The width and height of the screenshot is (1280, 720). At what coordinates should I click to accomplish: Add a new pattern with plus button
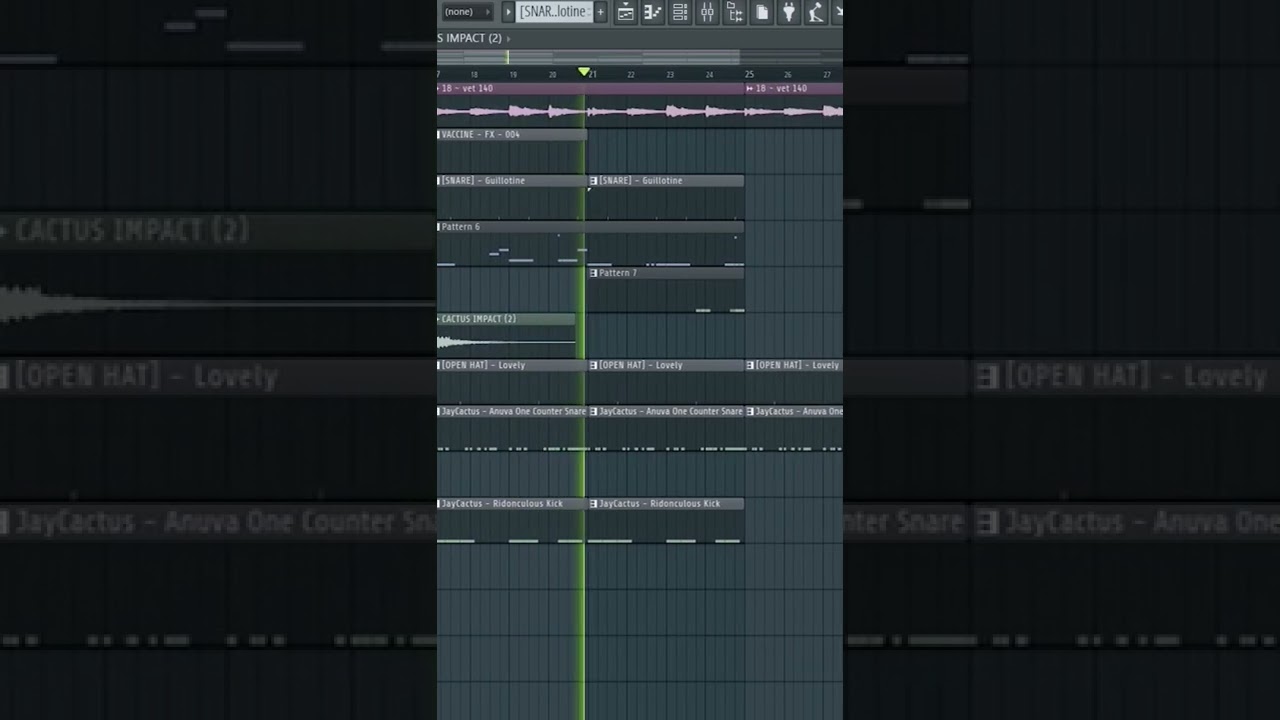pyautogui.click(x=600, y=12)
